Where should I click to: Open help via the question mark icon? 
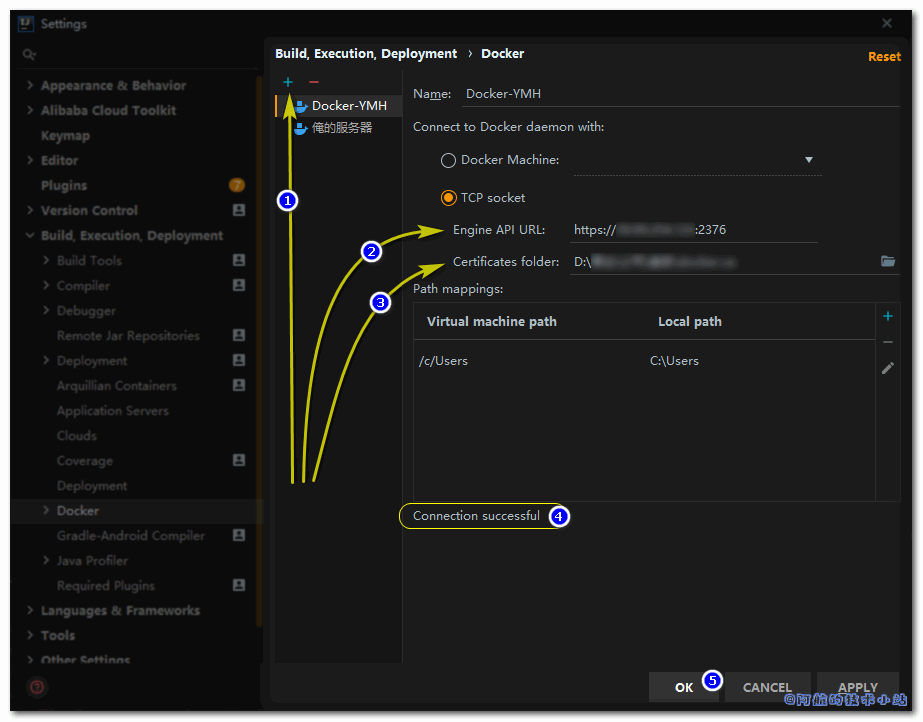[x=36, y=687]
